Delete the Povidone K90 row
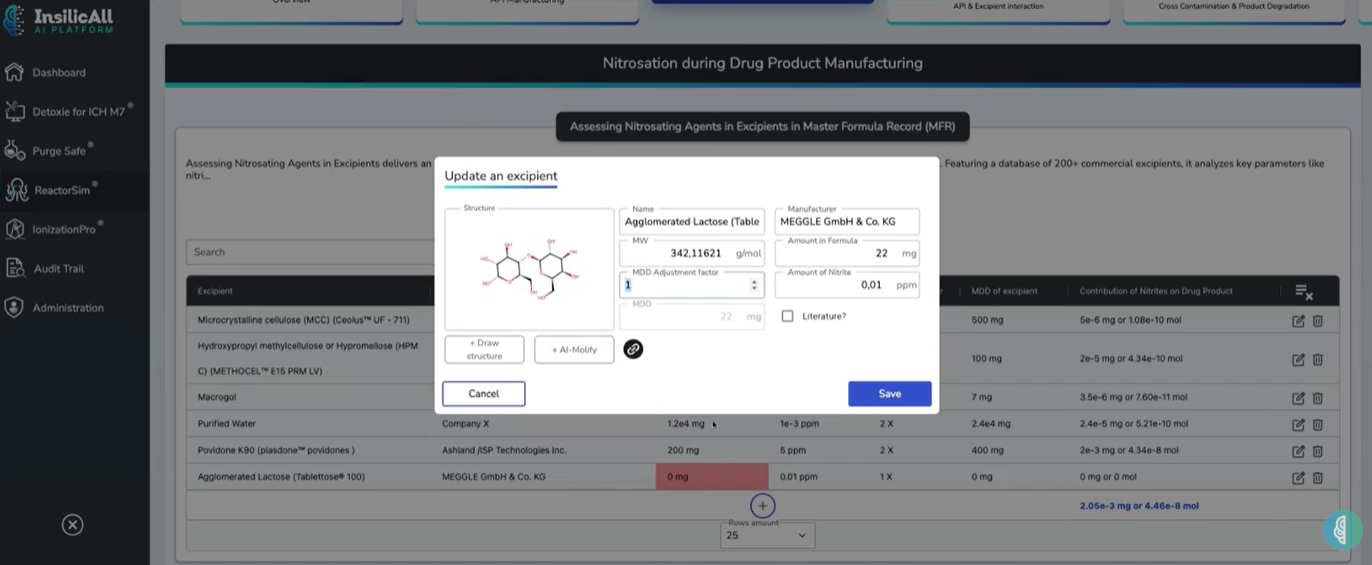 click(1317, 451)
